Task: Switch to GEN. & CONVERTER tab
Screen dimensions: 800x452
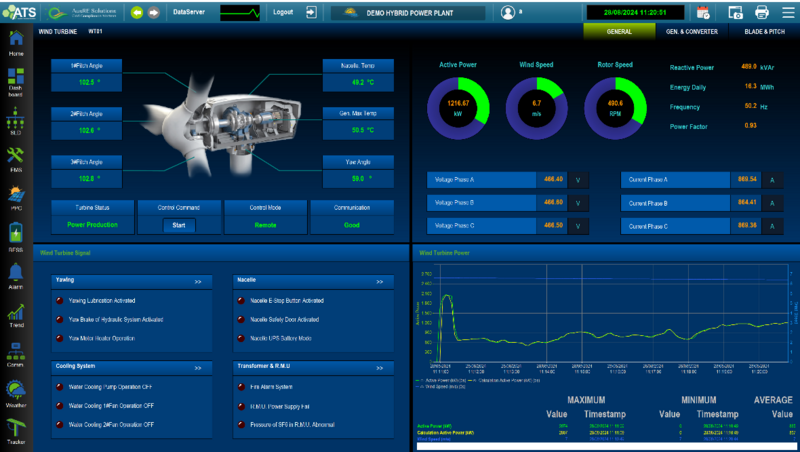Action: pyautogui.click(x=691, y=32)
